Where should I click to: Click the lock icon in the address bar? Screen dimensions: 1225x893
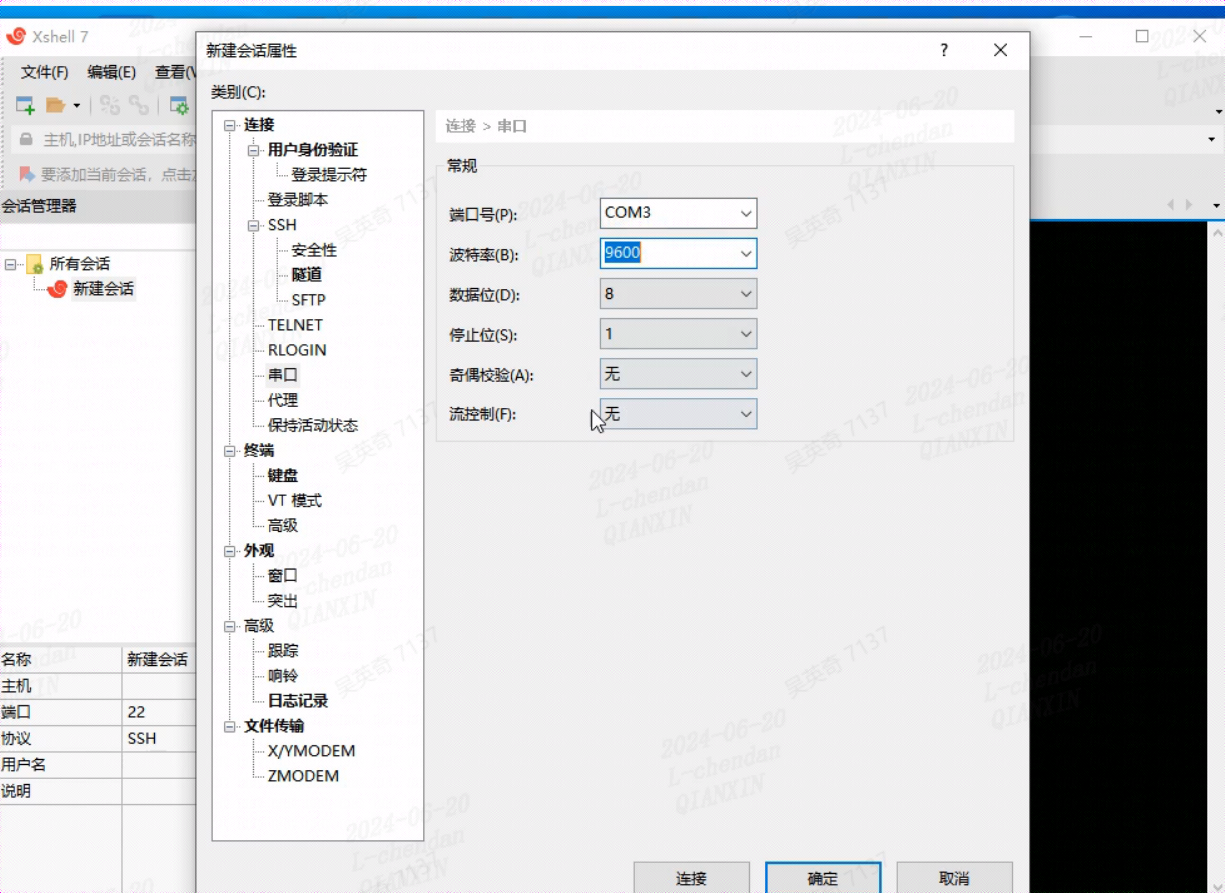point(26,139)
